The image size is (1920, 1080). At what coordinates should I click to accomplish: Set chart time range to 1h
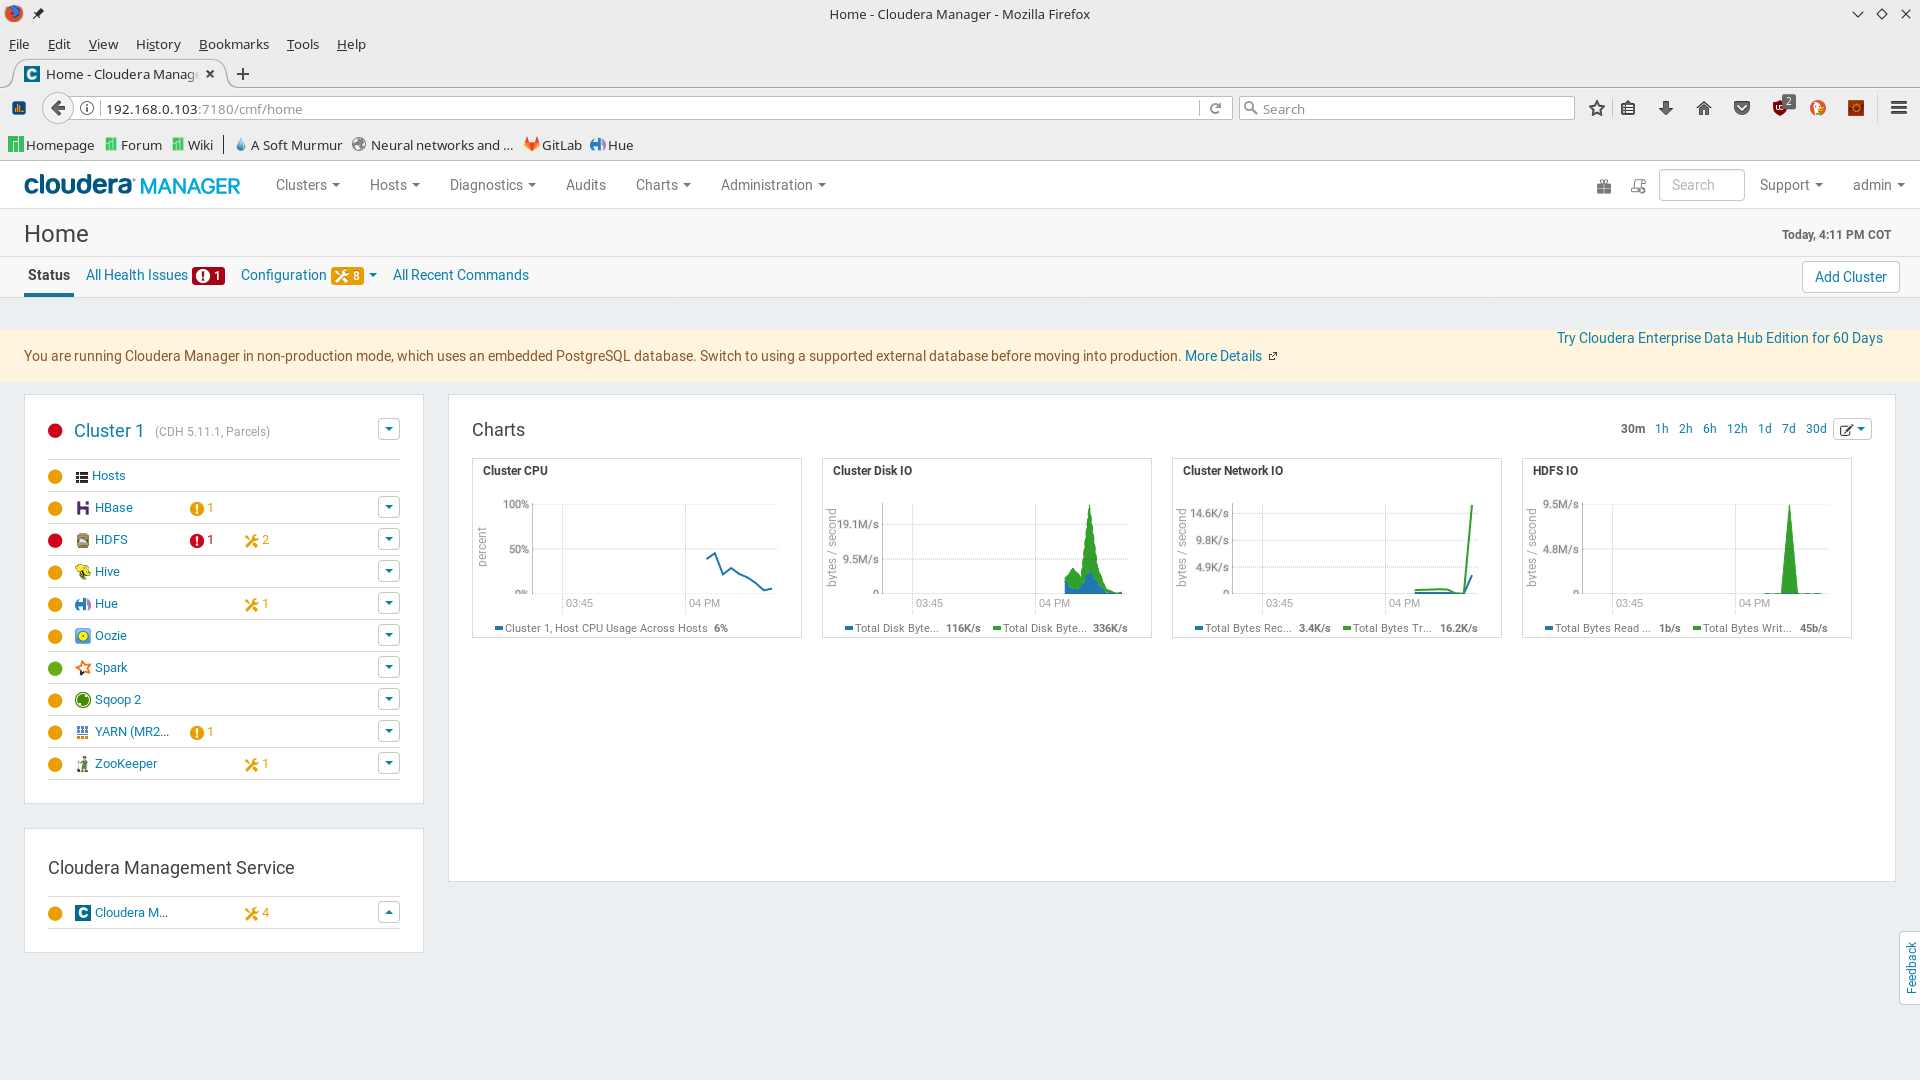coord(1662,429)
